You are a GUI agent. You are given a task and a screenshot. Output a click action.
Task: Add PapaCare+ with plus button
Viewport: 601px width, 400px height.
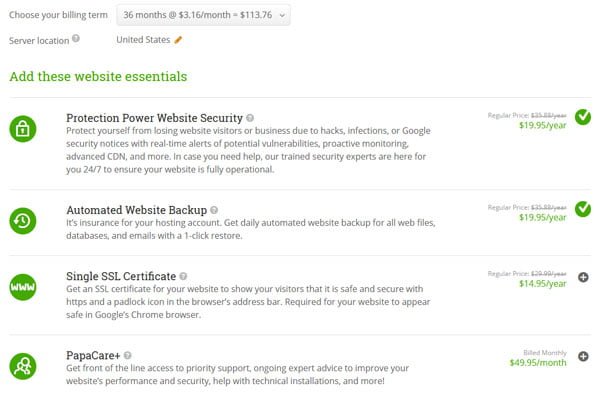[x=583, y=356]
